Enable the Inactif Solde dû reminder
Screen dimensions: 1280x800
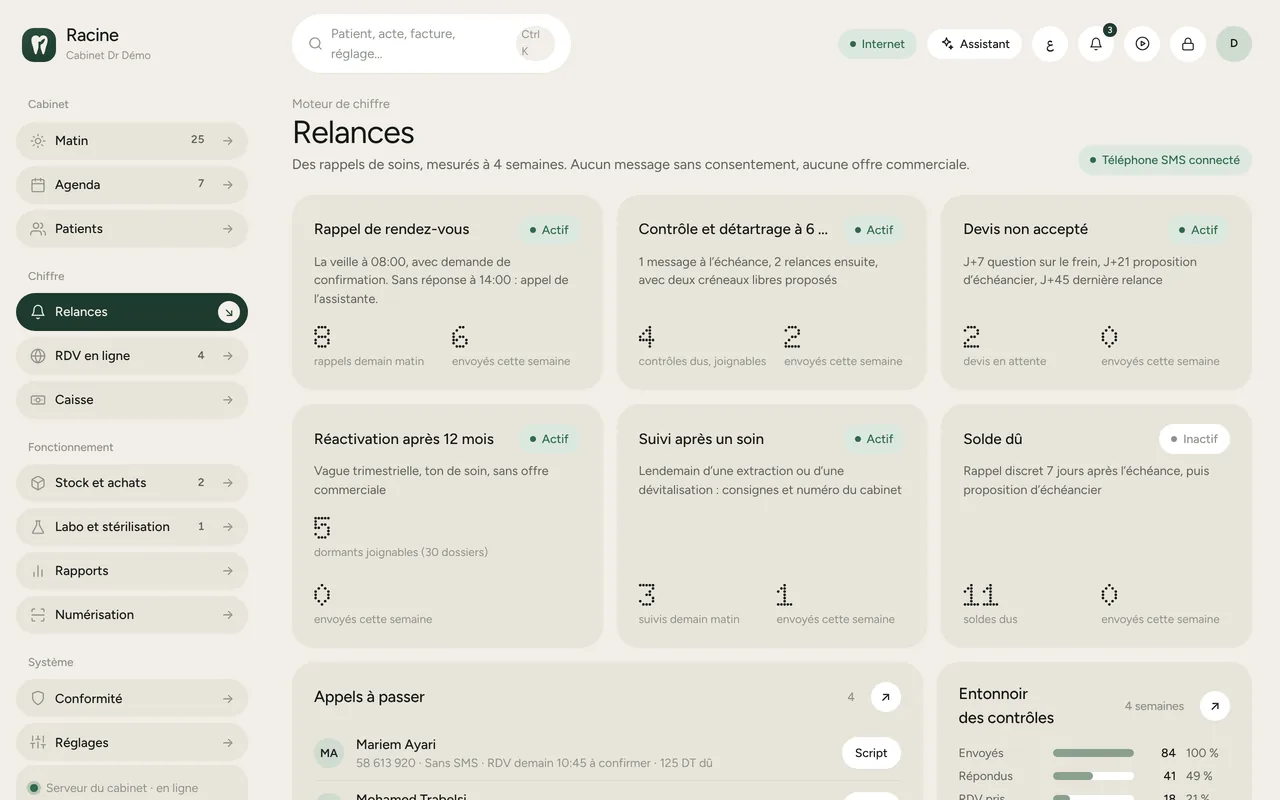pyautogui.click(x=1194, y=439)
